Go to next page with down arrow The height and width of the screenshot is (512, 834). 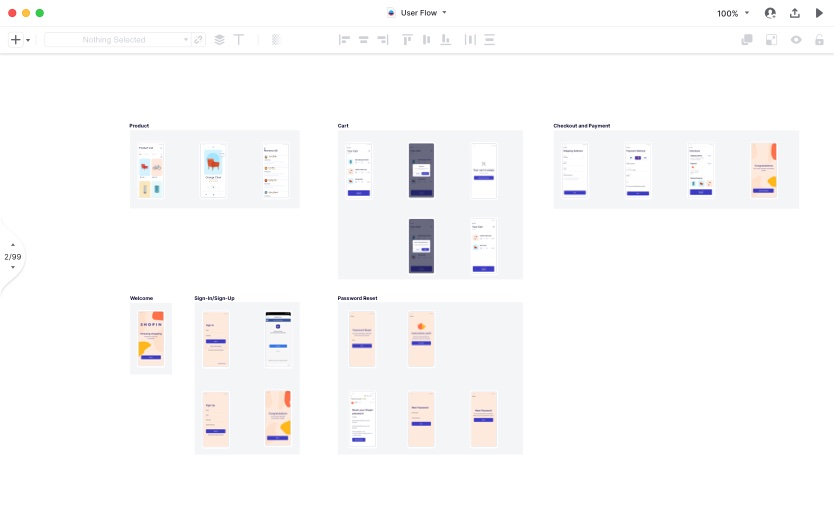(13, 268)
